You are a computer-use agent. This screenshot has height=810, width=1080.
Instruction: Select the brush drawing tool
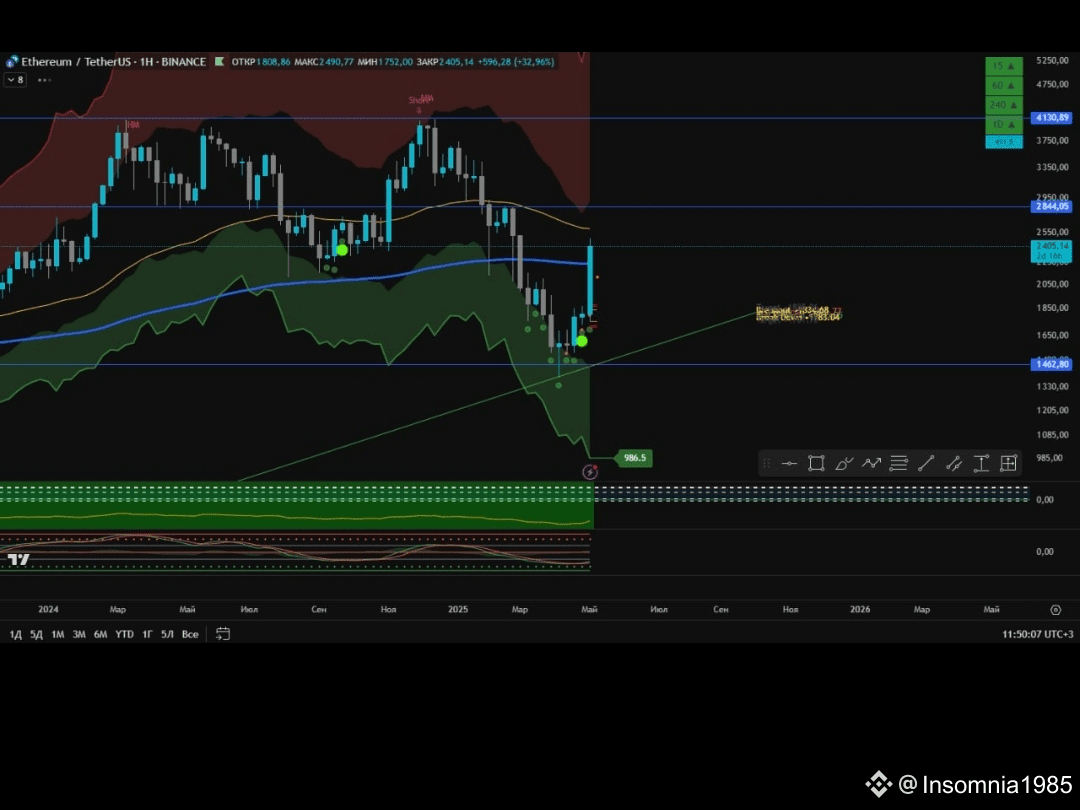click(844, 463)
